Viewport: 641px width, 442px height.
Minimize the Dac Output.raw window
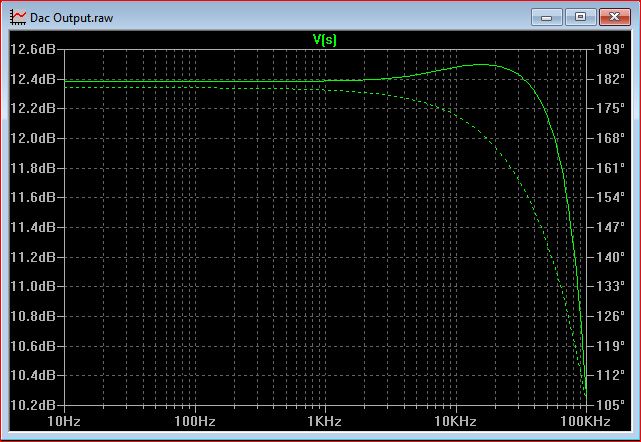coord(547,17)
